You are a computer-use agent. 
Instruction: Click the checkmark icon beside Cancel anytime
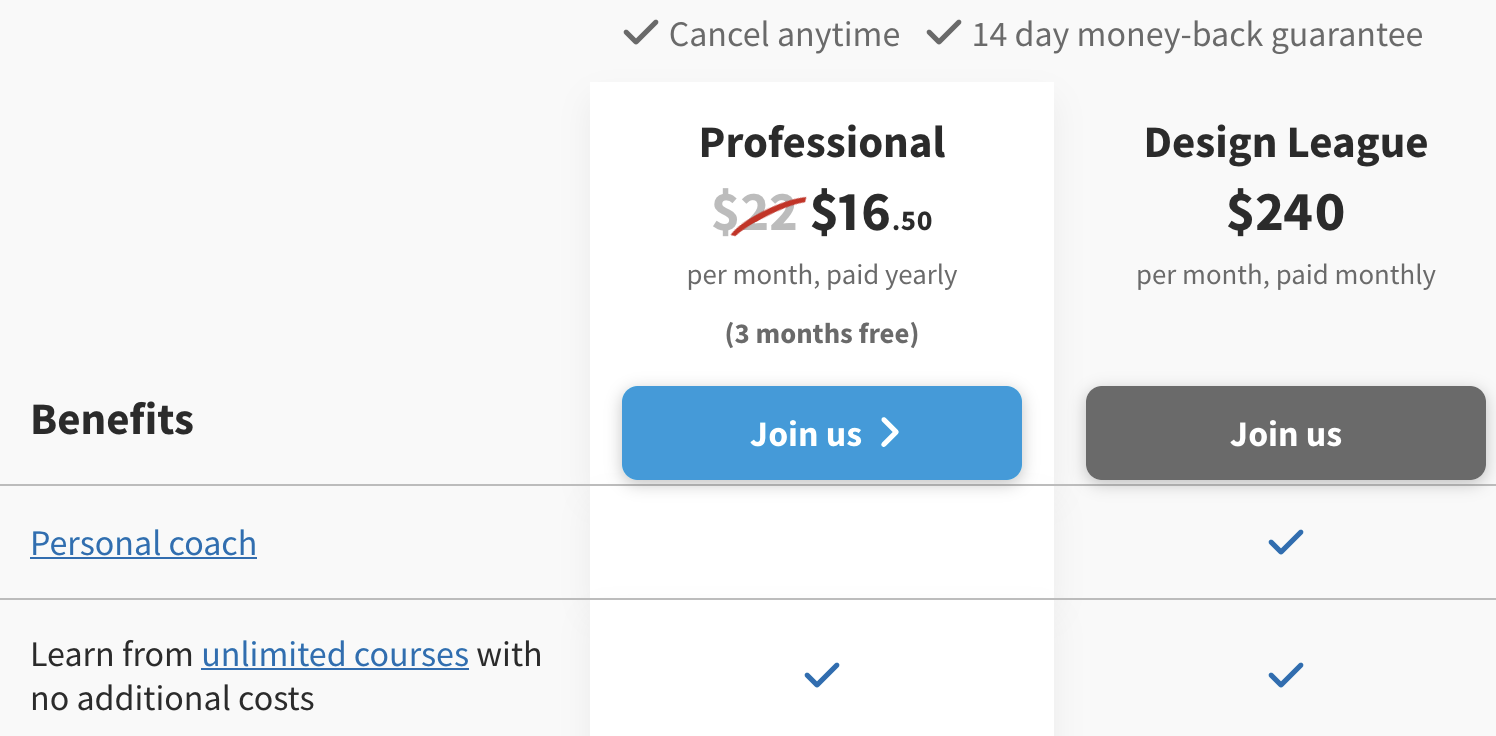point(640,34)
